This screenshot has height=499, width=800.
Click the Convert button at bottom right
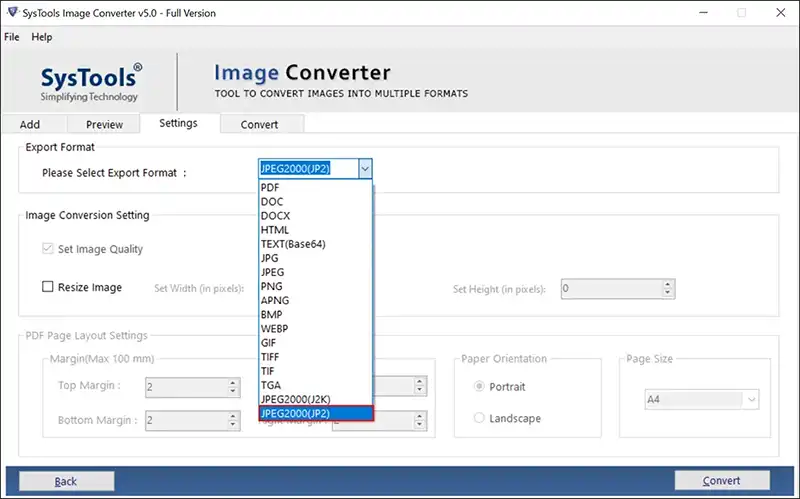721,480
